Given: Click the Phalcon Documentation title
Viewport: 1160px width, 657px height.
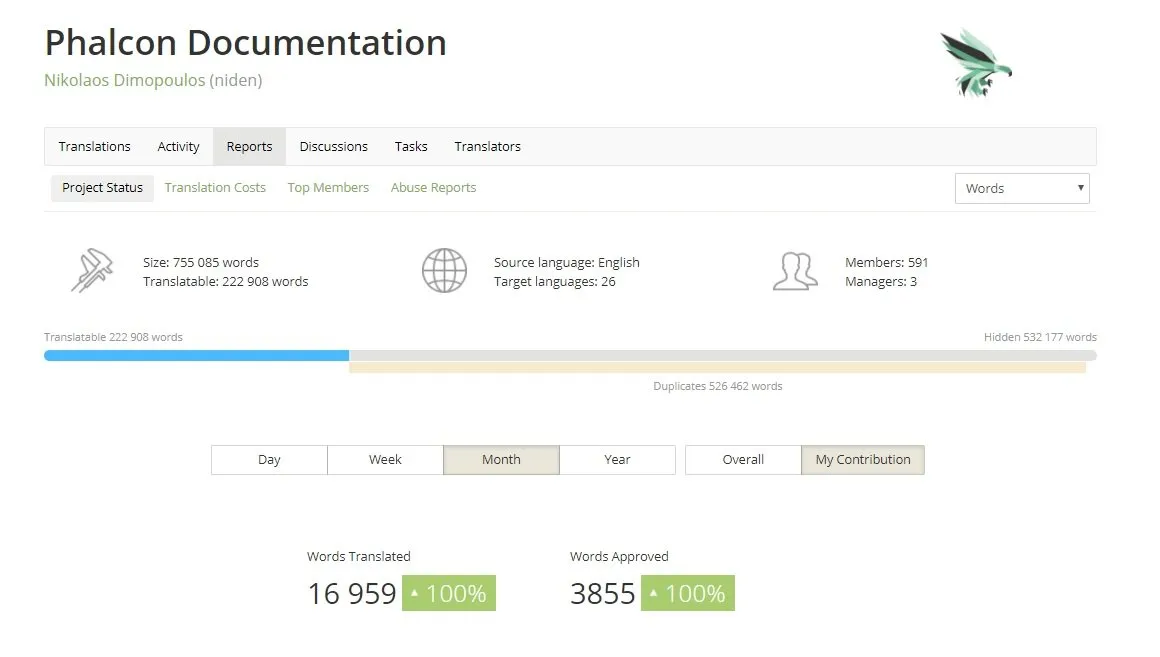Looking at the screenshot, I should (246, 43).
